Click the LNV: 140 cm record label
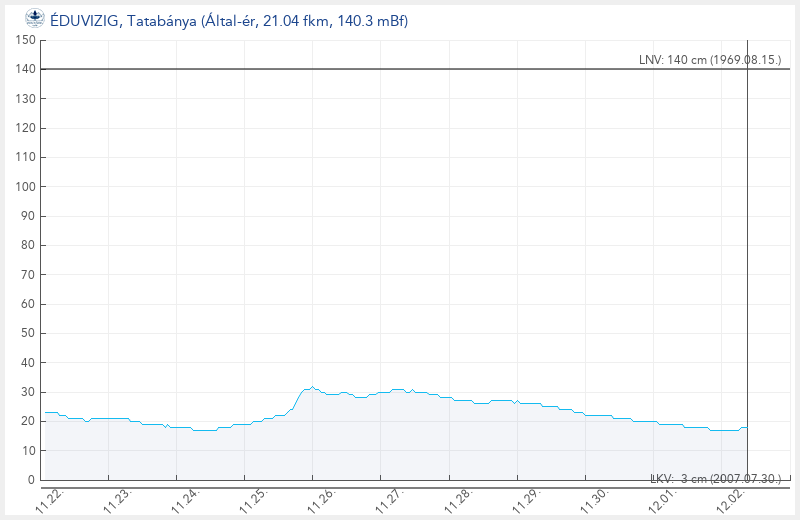The height and width of the screenshot is (520, 800). pyautogui.click(x=709, y=60)
